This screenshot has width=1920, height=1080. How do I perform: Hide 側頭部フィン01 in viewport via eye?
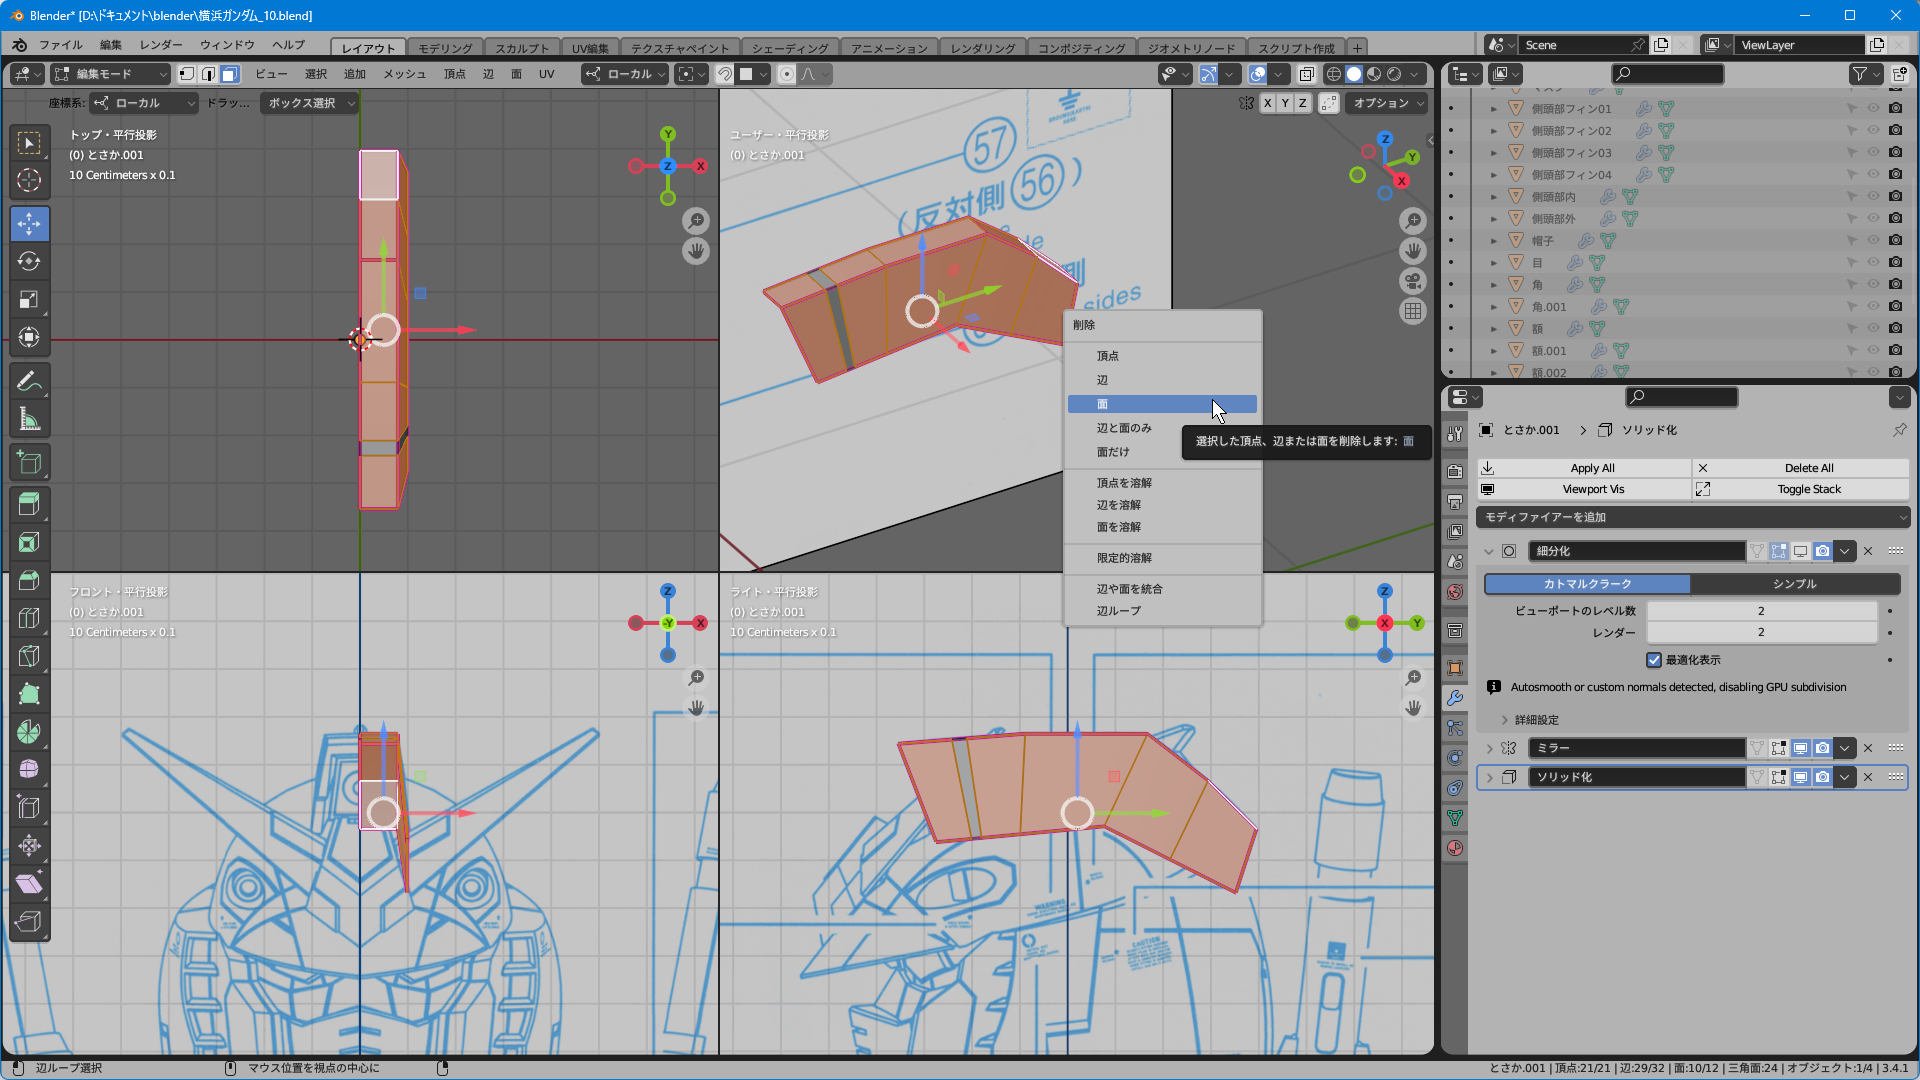[x=1873, y=108]
